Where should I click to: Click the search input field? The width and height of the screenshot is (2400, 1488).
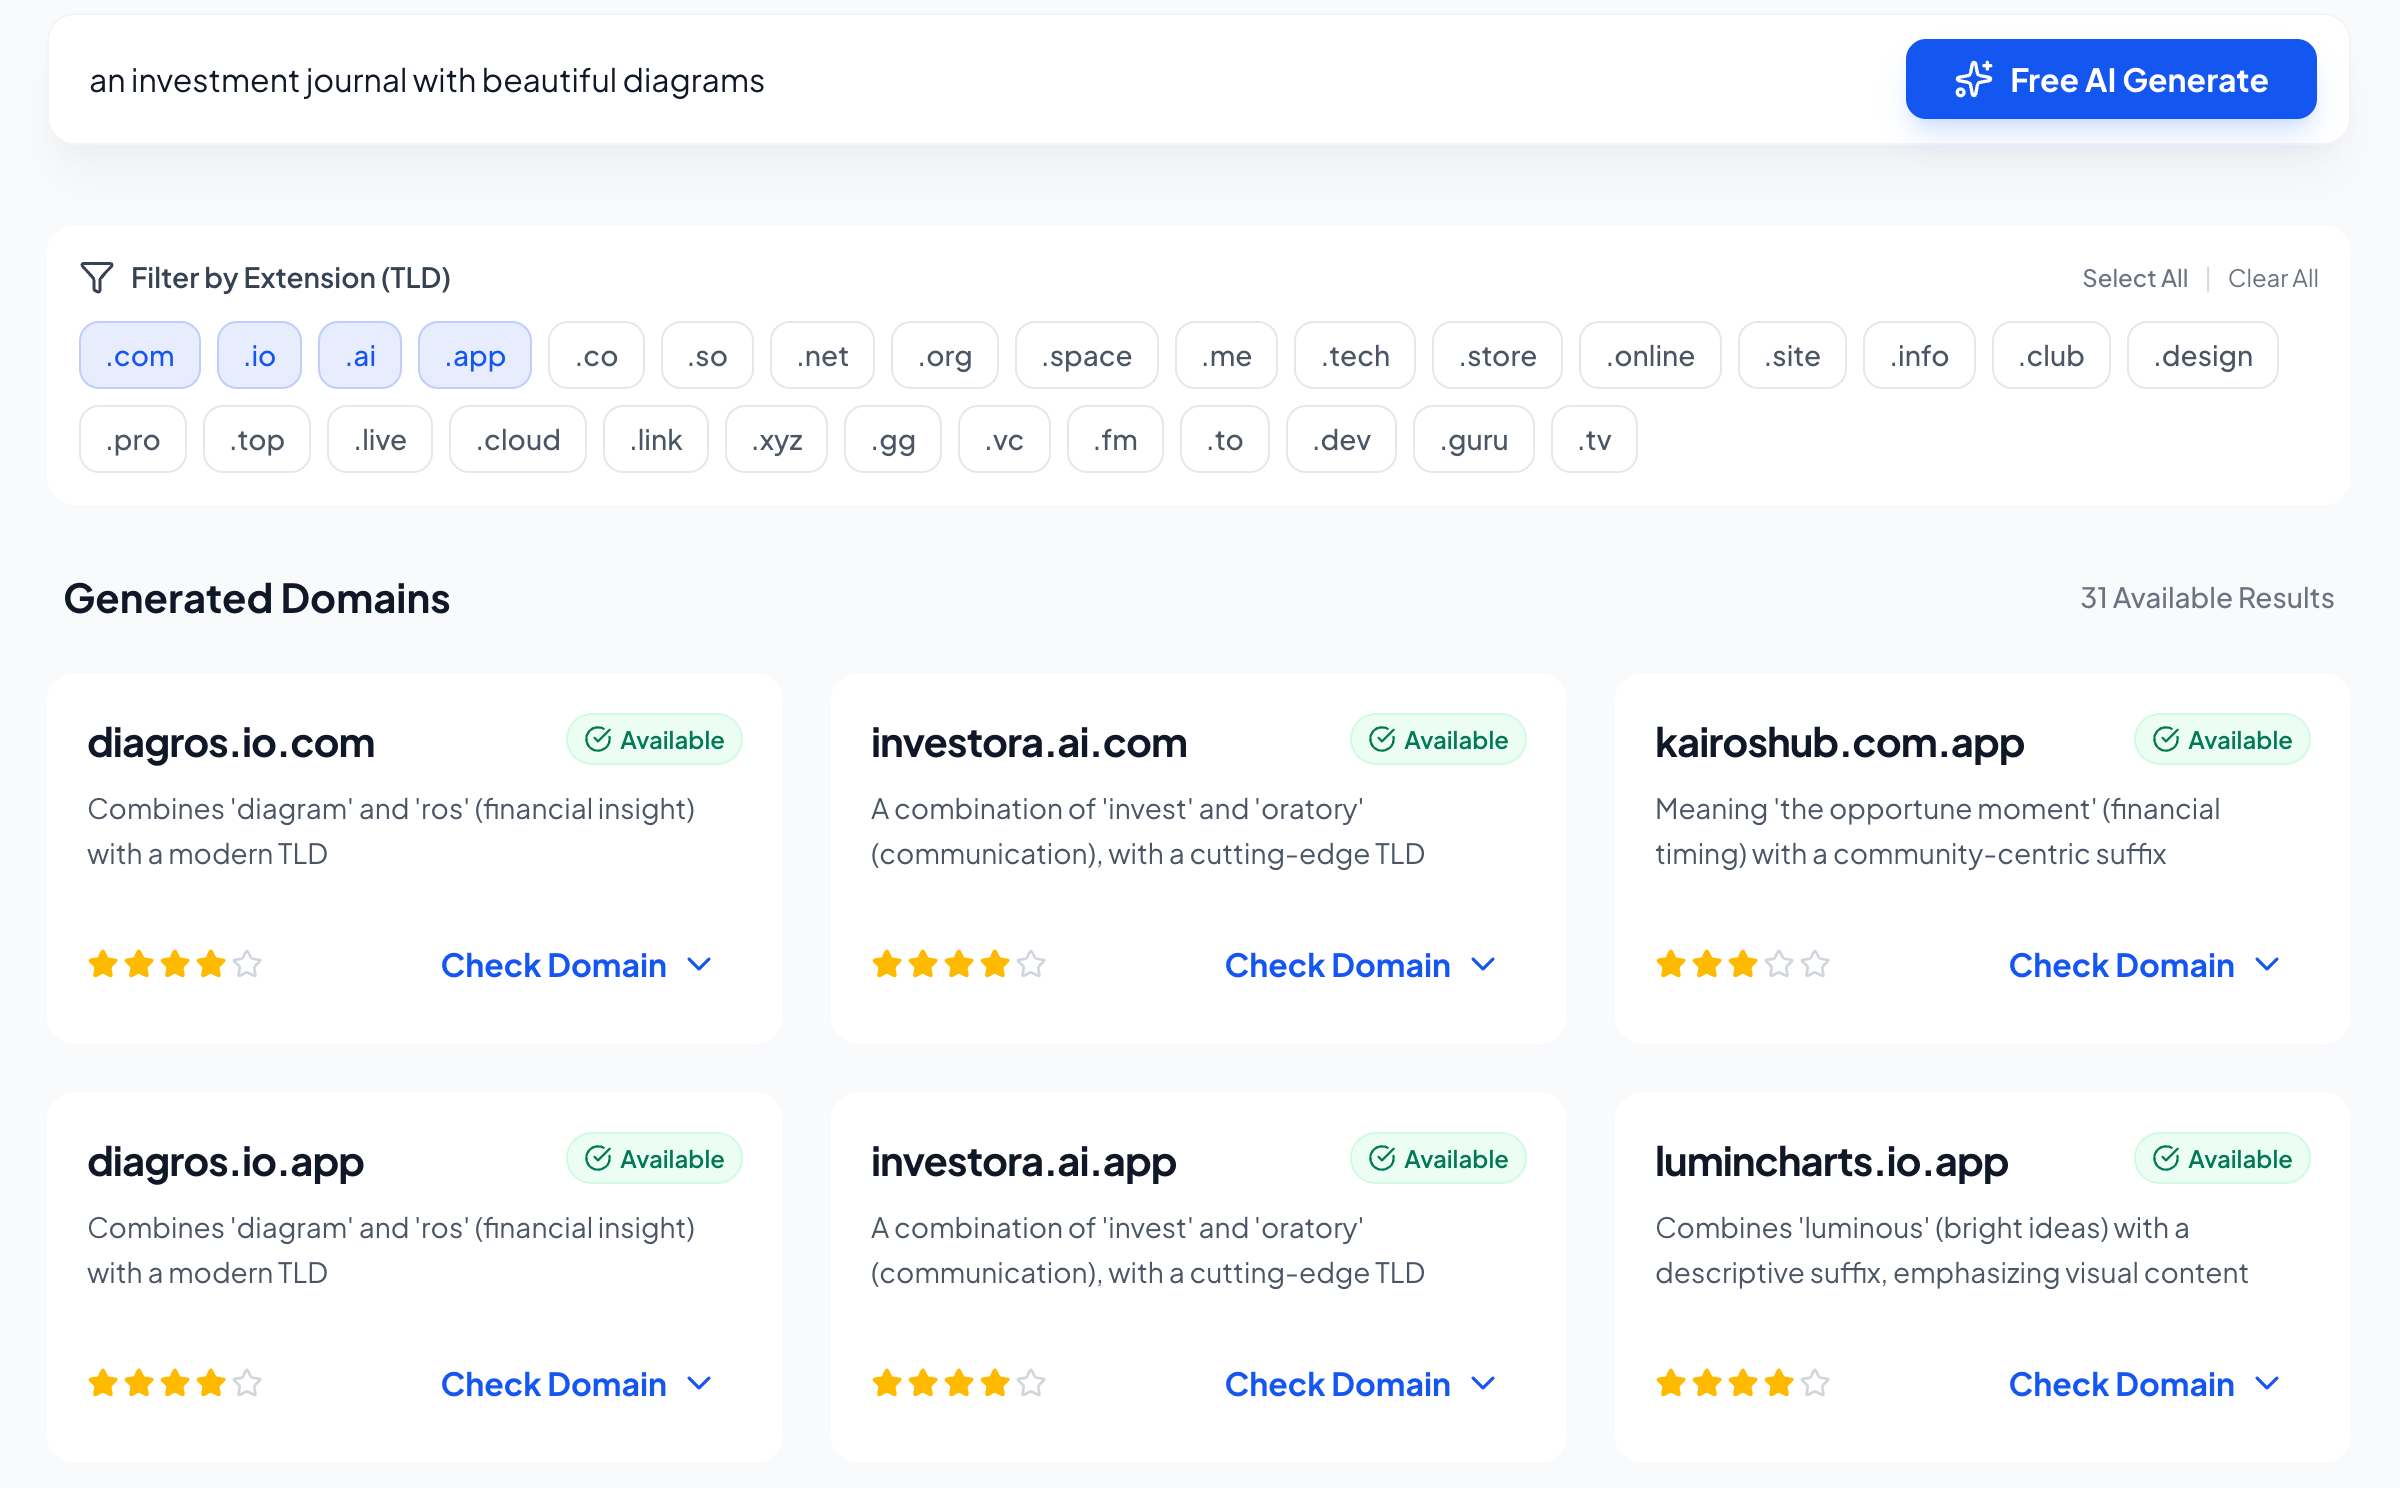click(x=600, y=79)
